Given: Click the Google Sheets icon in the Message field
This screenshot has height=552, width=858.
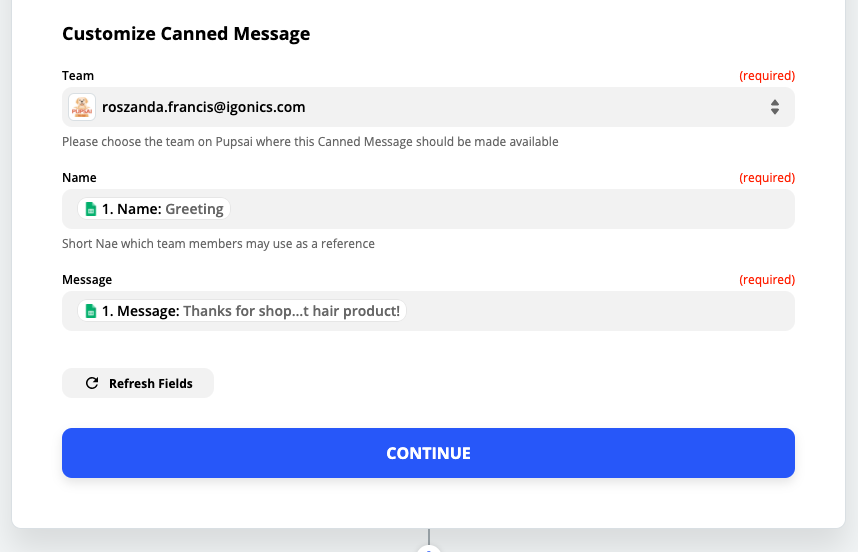Looking at the screenshot, I should coord(91,311).
